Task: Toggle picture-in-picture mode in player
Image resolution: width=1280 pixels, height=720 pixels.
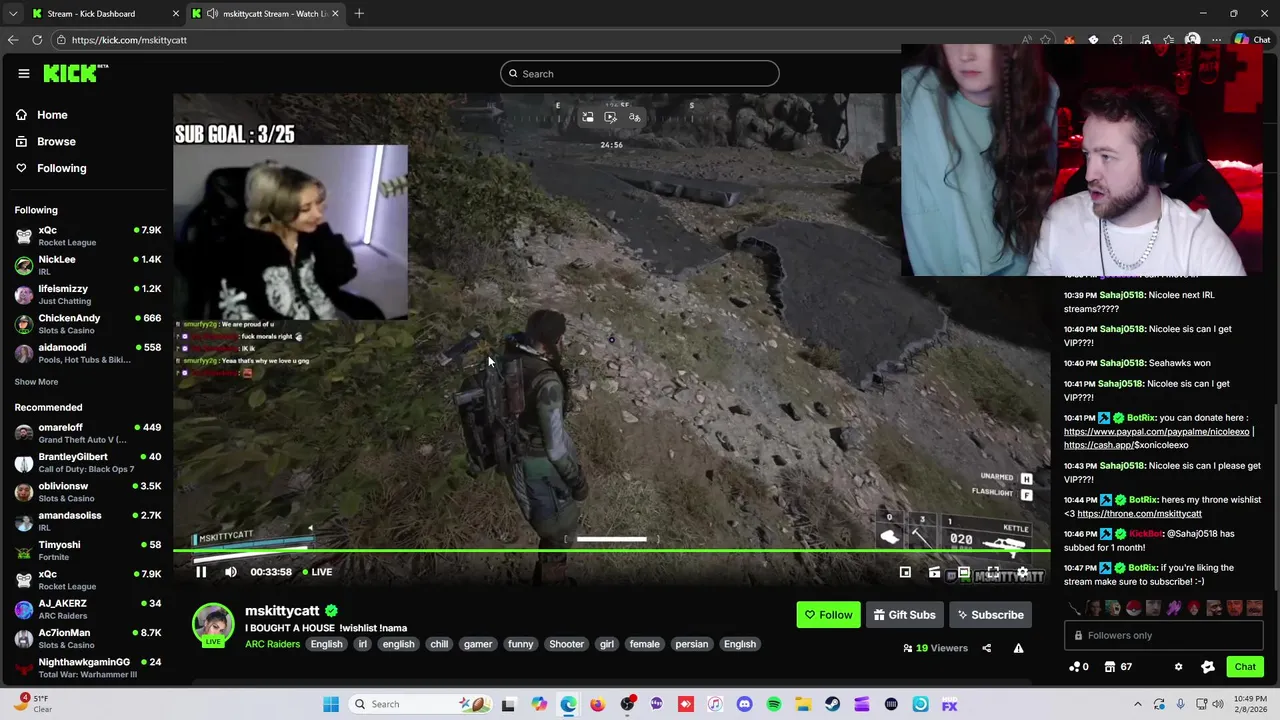Action: pyautogui.click(x=905, y=573)
